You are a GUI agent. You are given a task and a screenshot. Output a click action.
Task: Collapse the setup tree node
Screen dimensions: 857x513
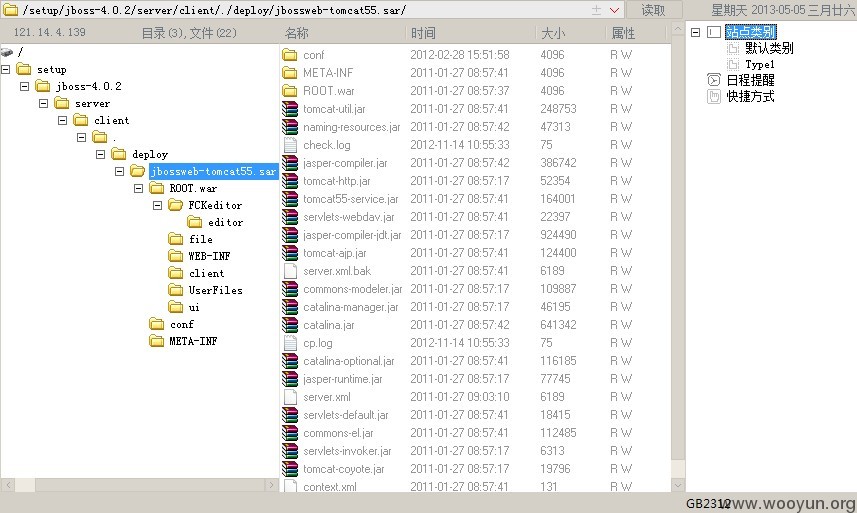(5, 69)
